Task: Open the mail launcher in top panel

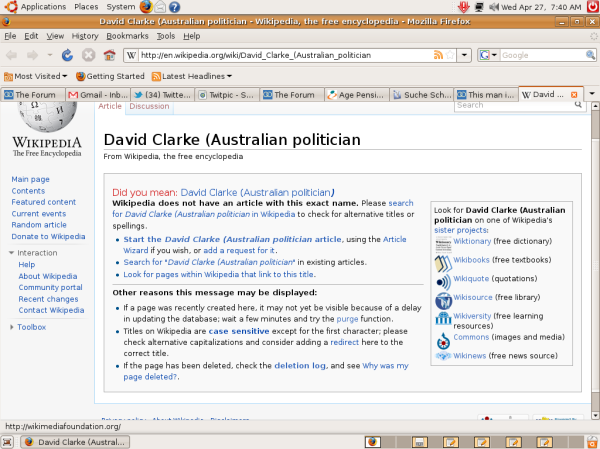Action: [x=160, y=7]
